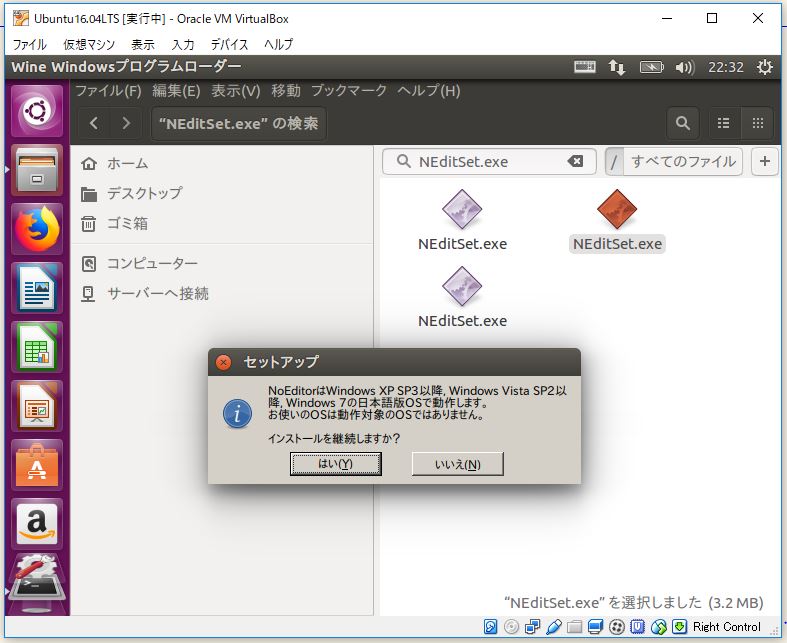Open file manager ヘルプ(H) menu

pyautogui.click(x=429, y=91)
